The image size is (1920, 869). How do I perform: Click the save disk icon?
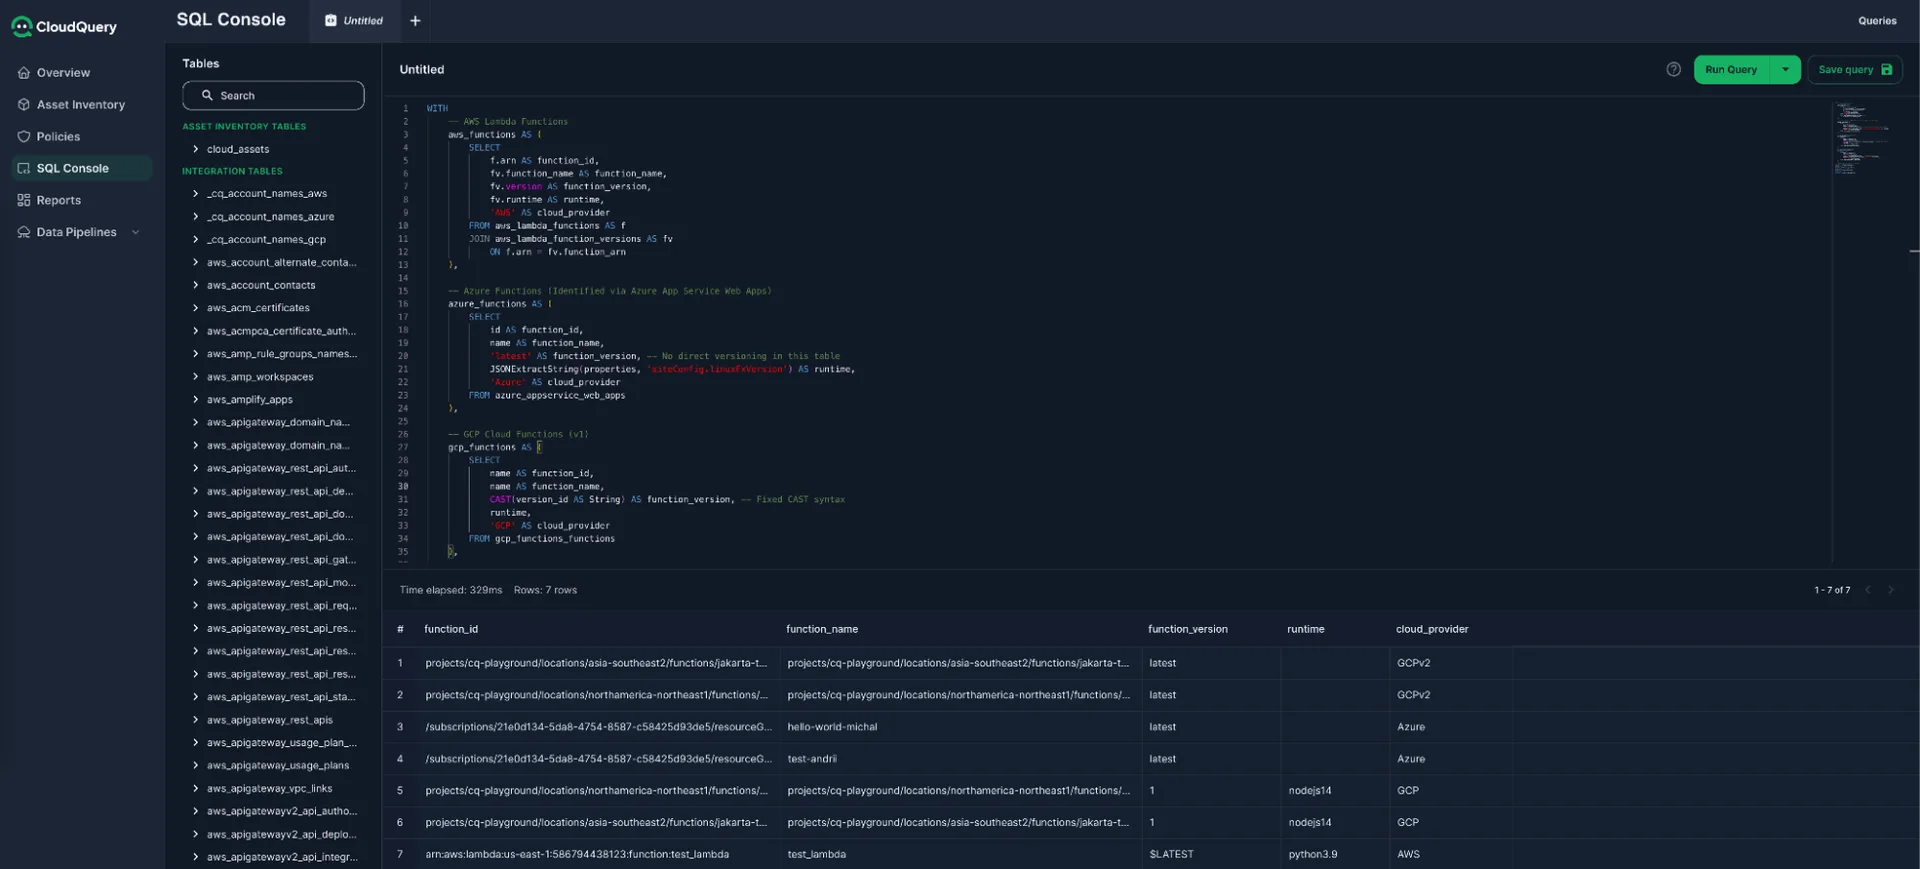click(x=1886, y=70)
